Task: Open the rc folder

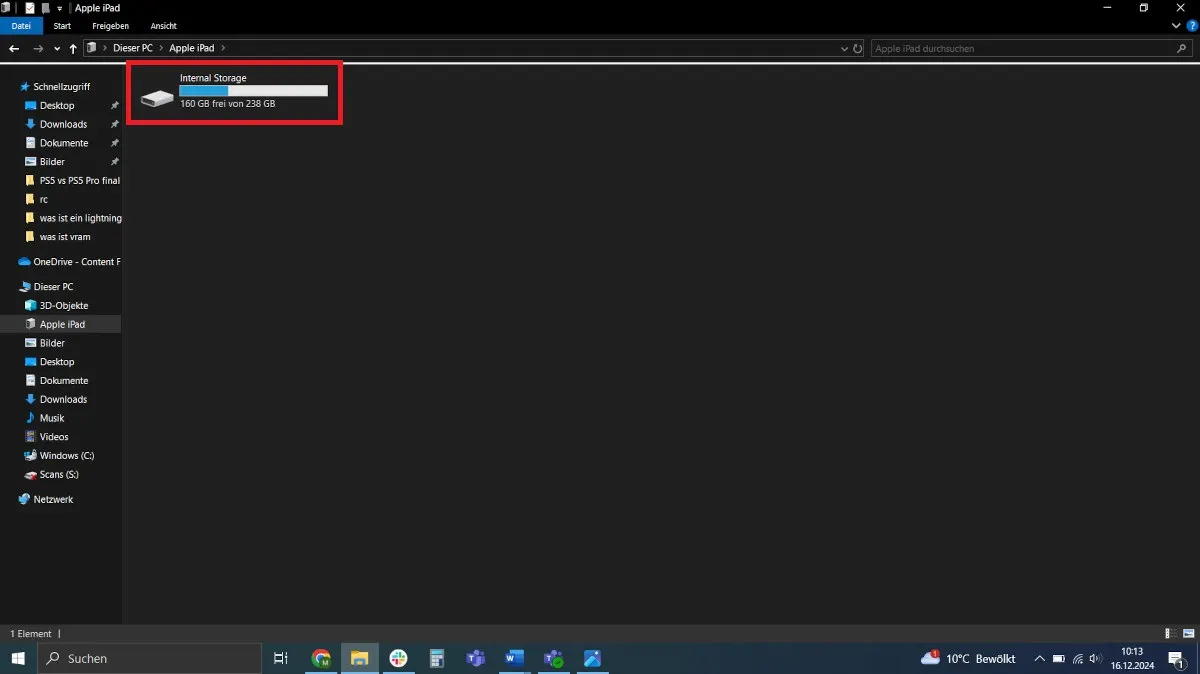Action: (43, 199)
